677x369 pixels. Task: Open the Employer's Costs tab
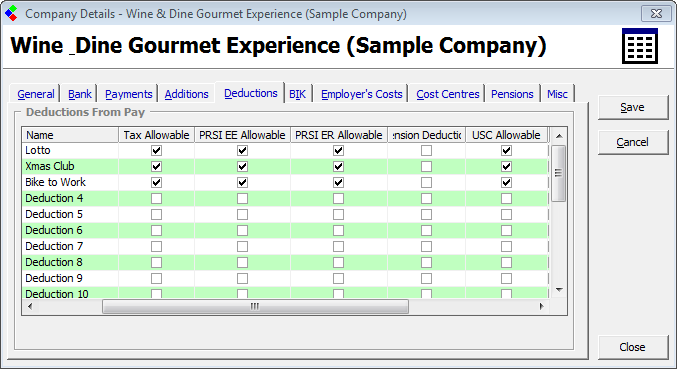(361, 94)
